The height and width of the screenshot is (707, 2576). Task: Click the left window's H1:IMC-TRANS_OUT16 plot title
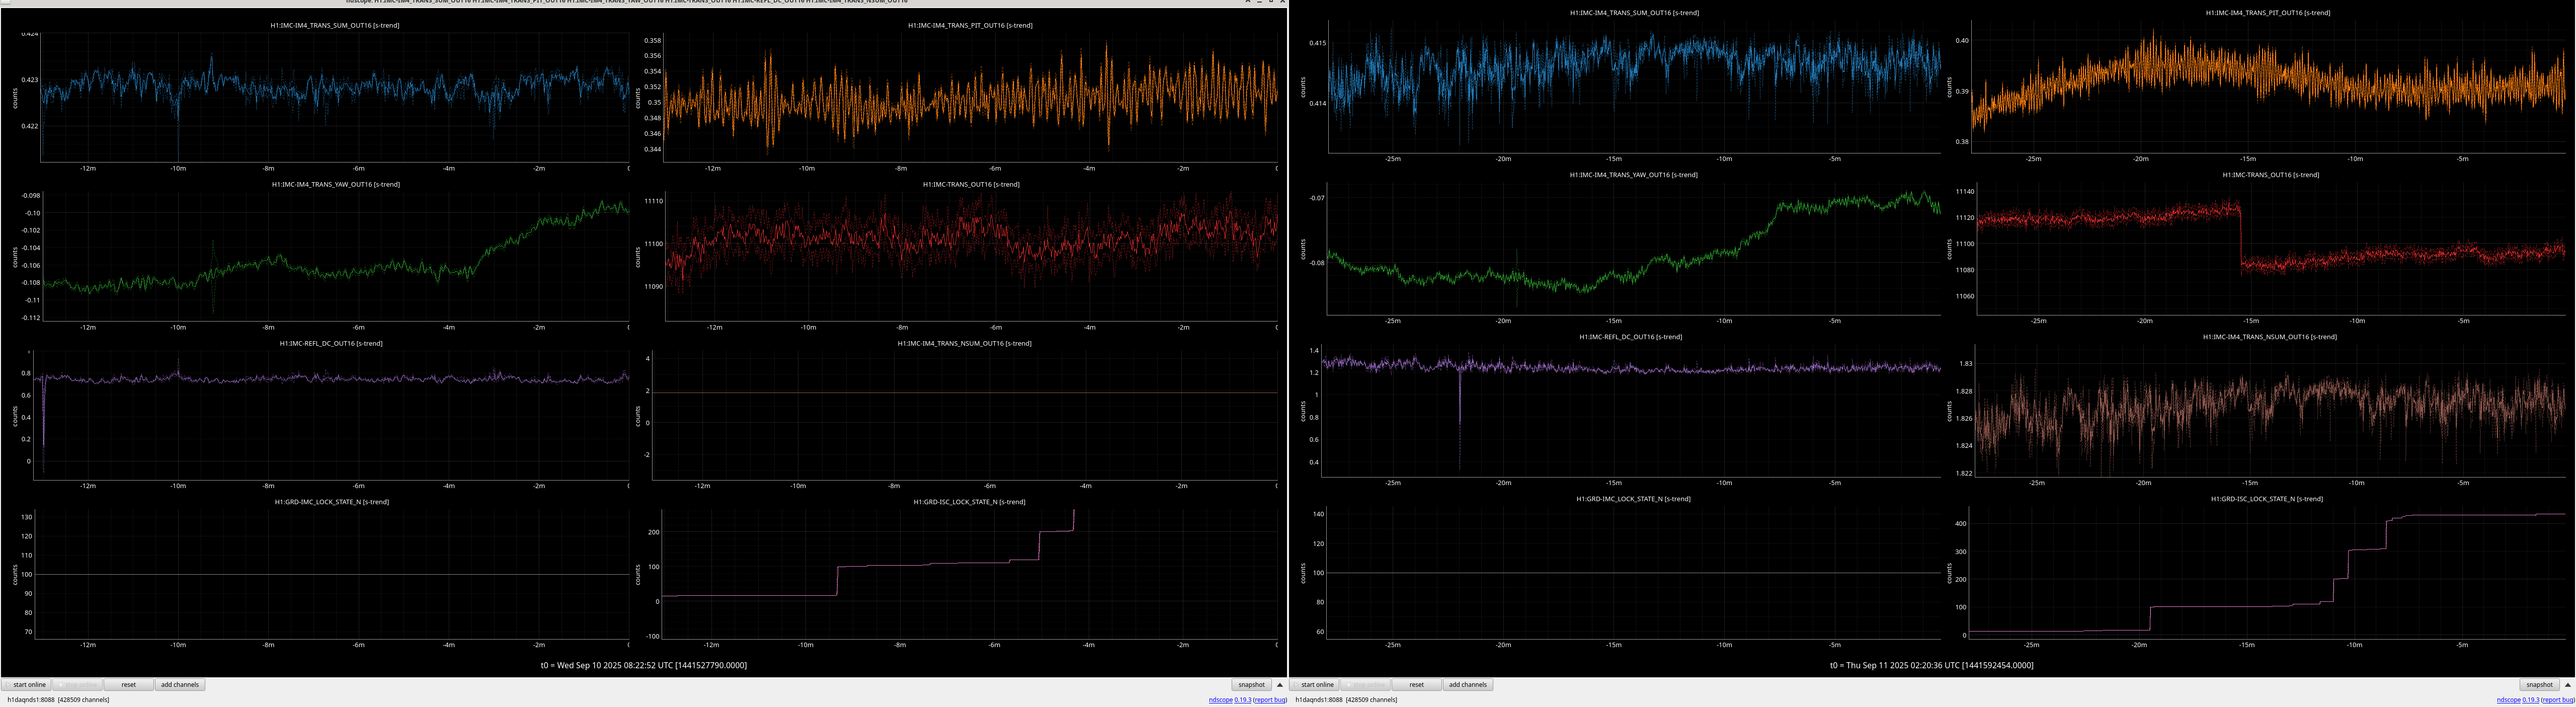pyautogui.click(x=971, y=184)
